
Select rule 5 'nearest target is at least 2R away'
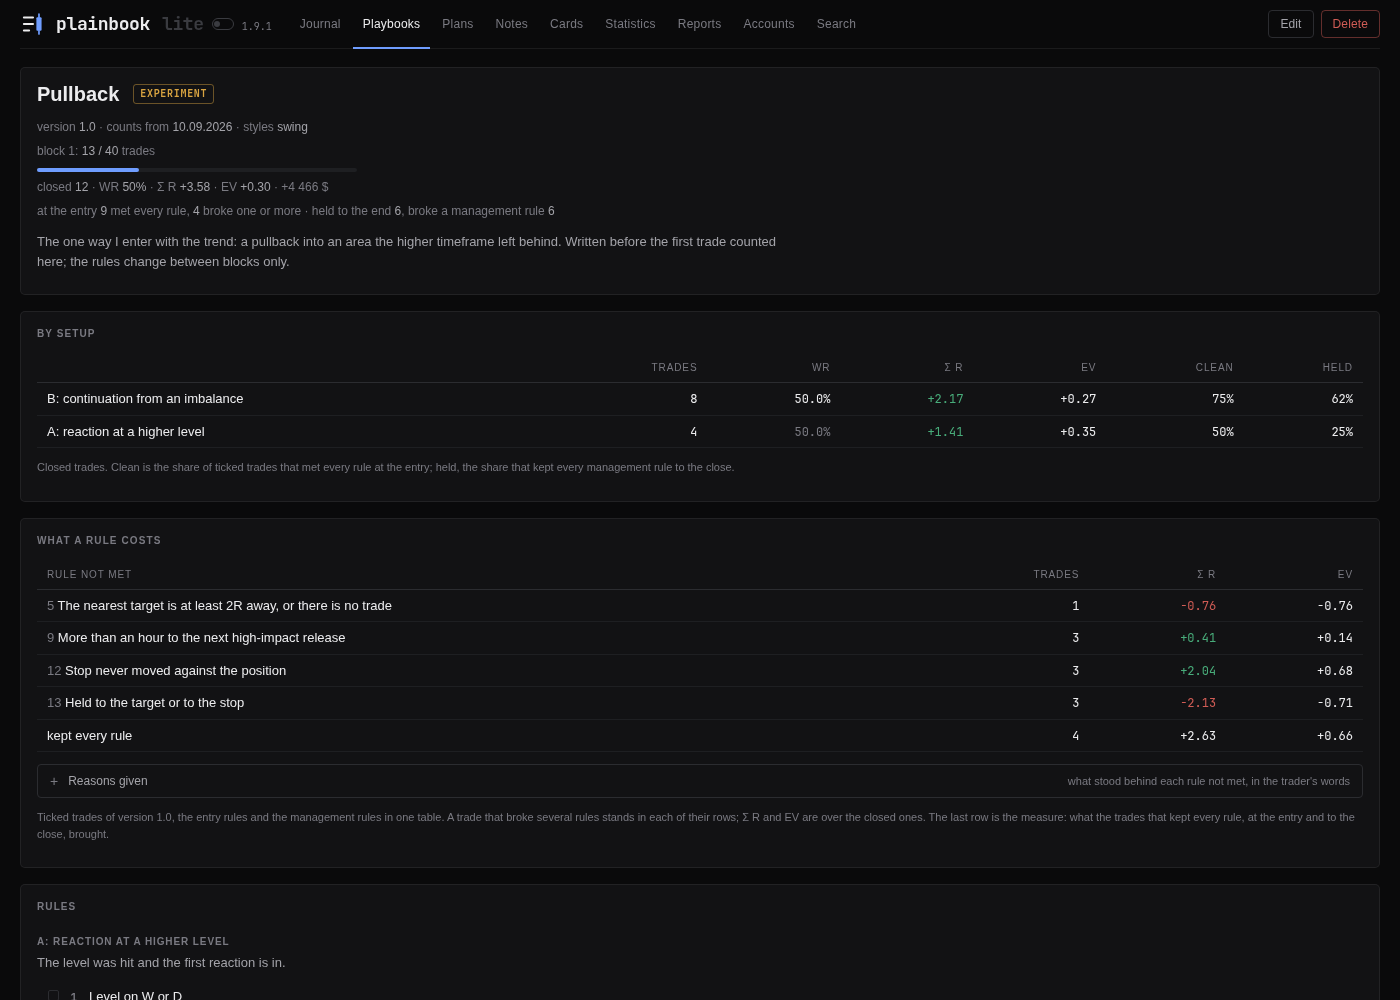(700, 606)
